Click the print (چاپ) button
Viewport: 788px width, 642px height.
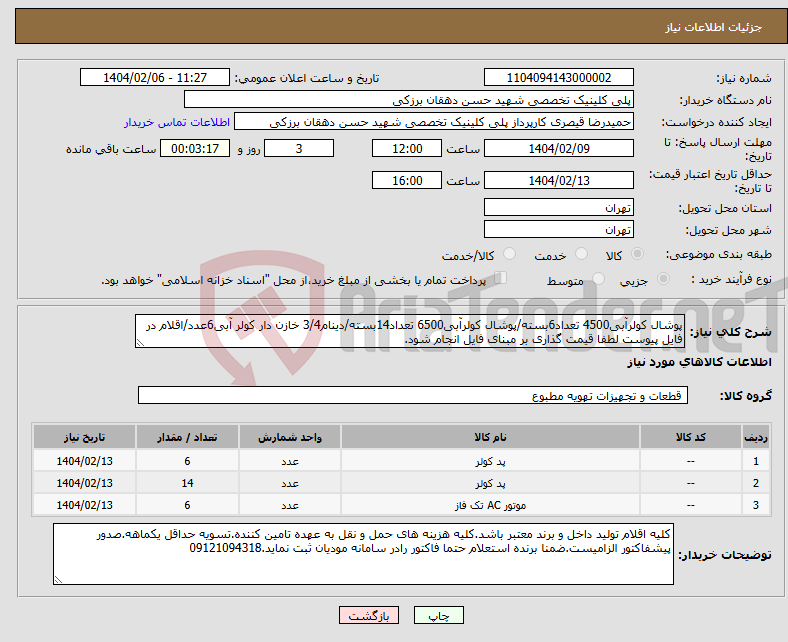[439, 615]
